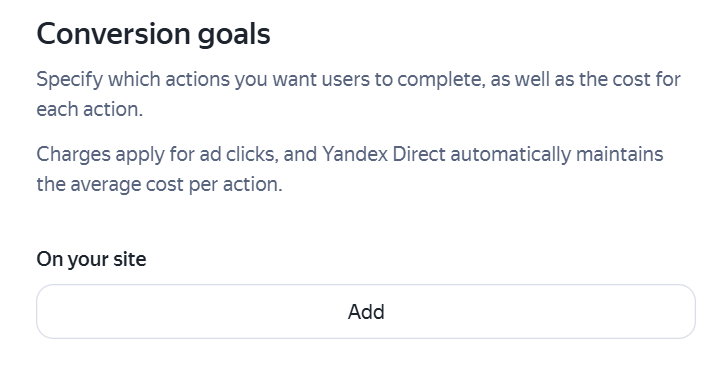Click the word 'goals' in the title
The width and height of the screenshot is (725, 369).
pos(234,35)
